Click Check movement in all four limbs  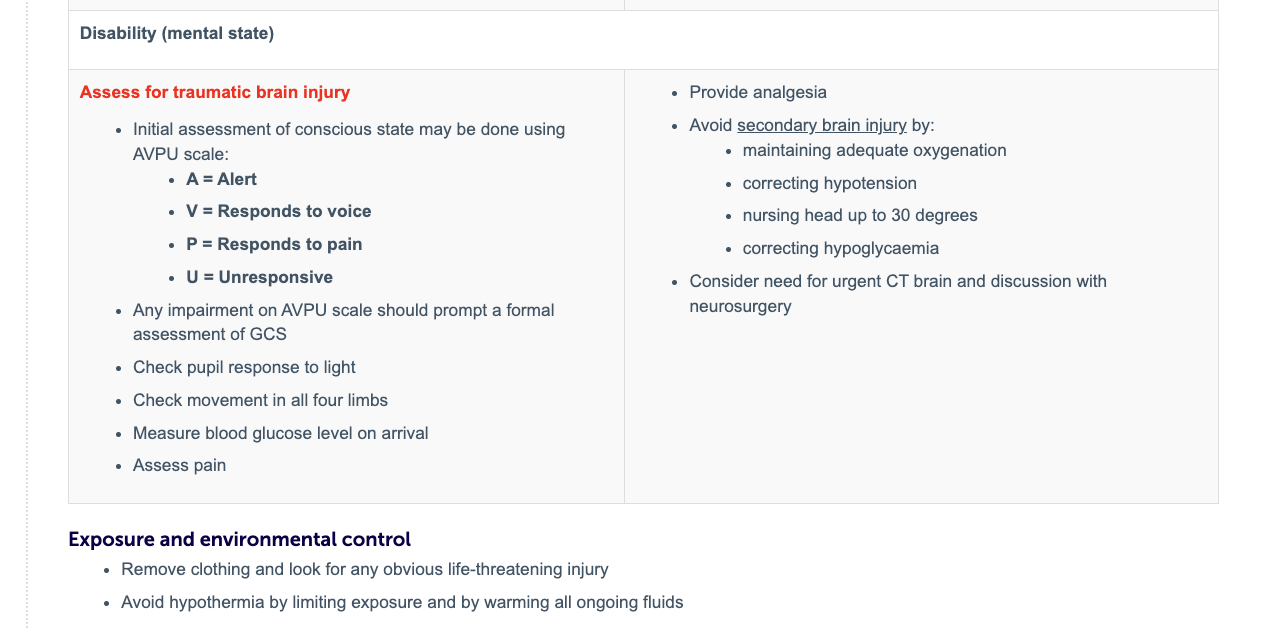click(260, 400)
